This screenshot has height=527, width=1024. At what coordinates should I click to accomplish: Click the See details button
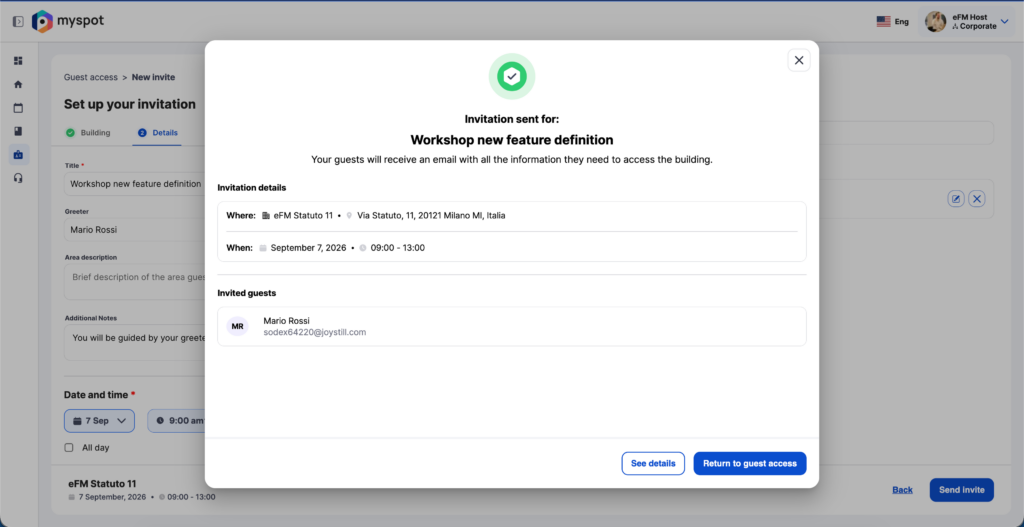pos(653,464)
